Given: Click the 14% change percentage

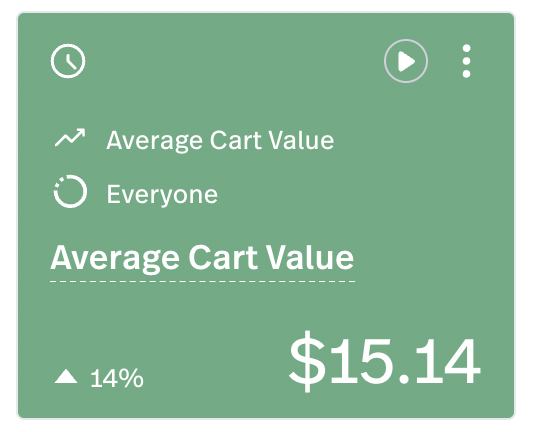Looking at the screenshot, I should 117,378.
